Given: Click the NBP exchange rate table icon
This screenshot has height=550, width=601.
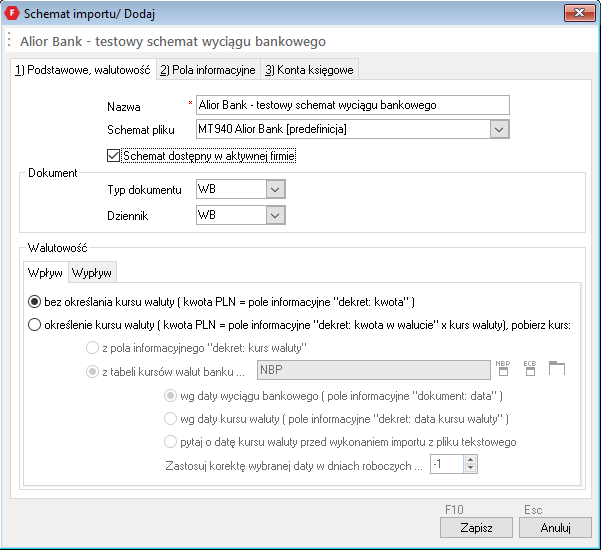Looking at the screenshot, I should (x=502, y=368).
